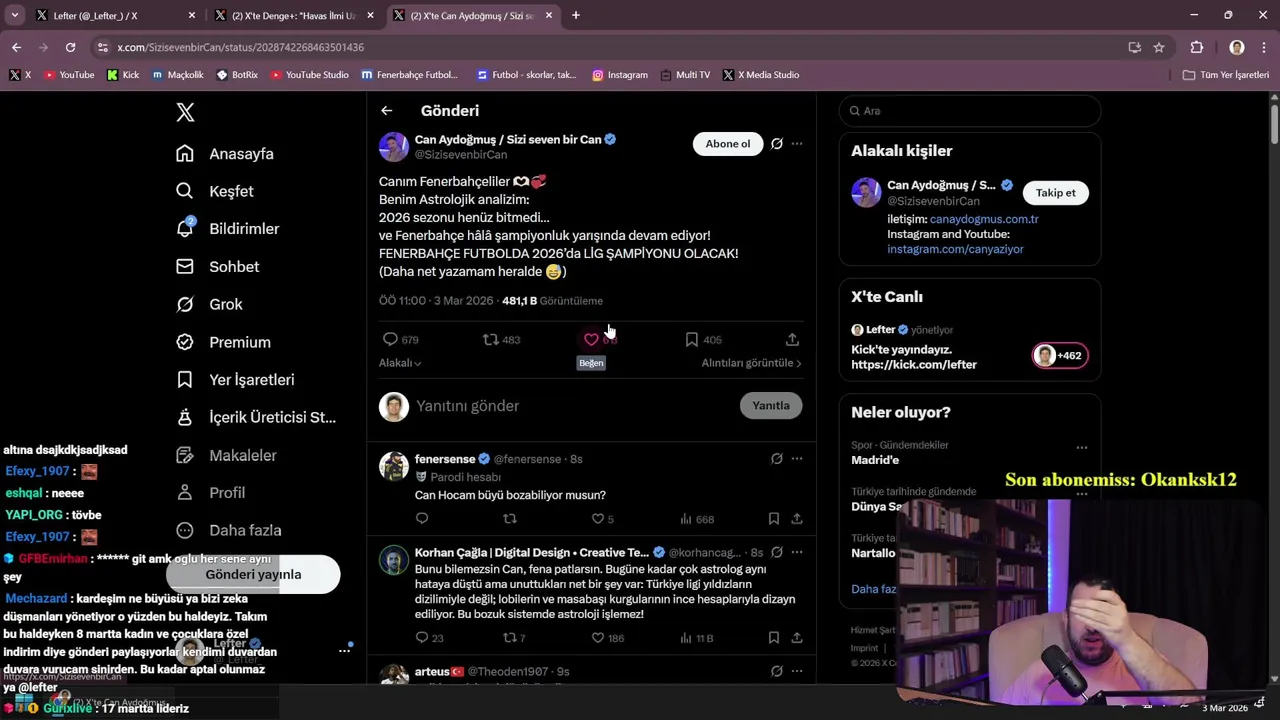
Task: Like the main post heart icon
Action: coord(591,340)
